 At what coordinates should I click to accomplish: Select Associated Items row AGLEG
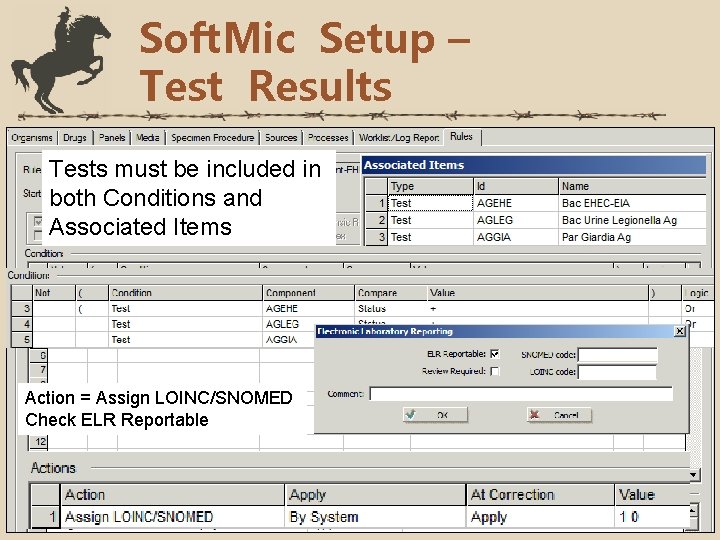535,220
